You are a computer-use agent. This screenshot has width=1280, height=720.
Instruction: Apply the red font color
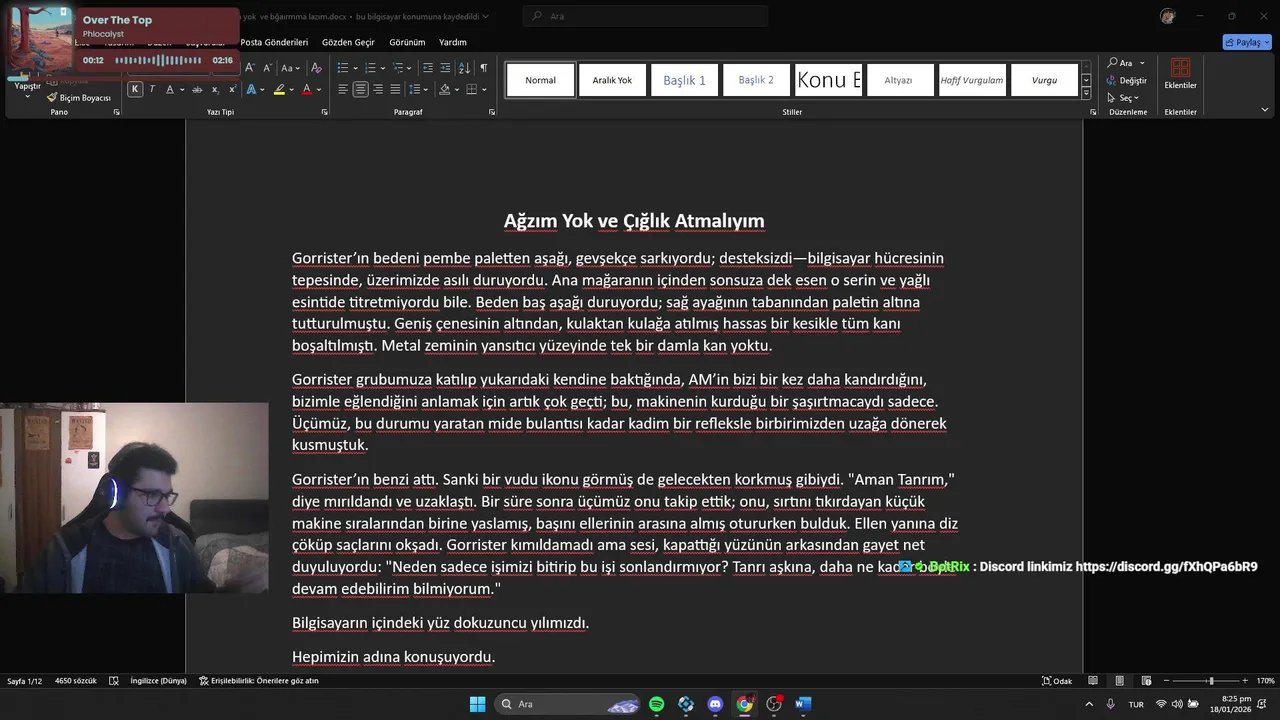306,89
